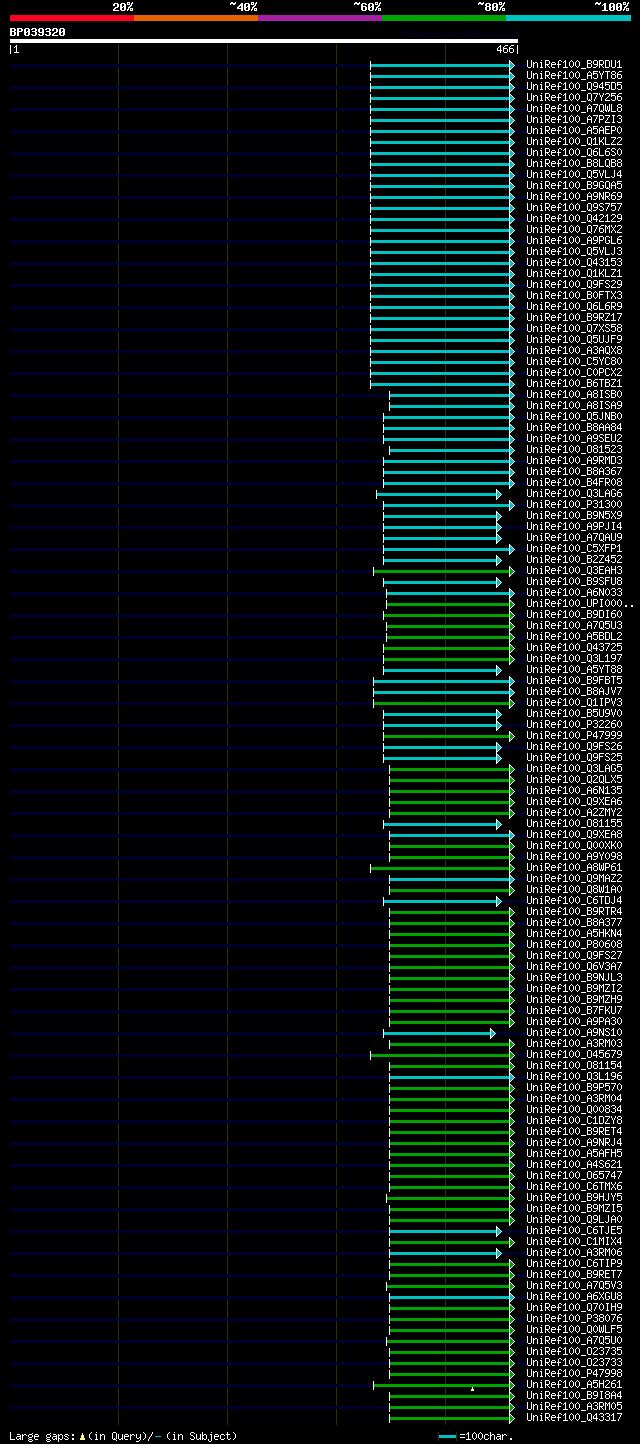Open UniRef100_O81155 entry
The width and height of the screenshot is (640, 1444).
(574, 824)
